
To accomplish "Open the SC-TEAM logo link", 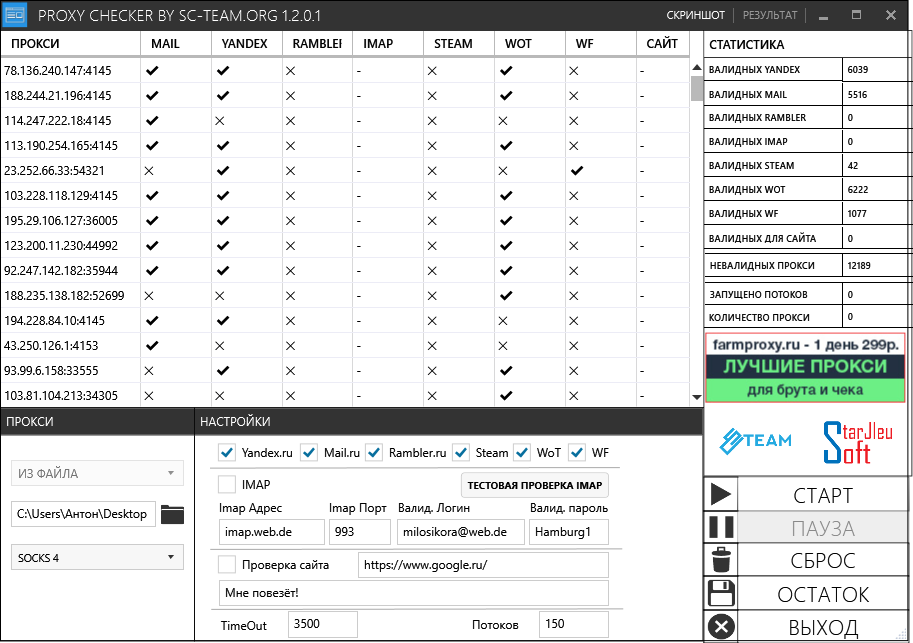I will coord(756,440).
